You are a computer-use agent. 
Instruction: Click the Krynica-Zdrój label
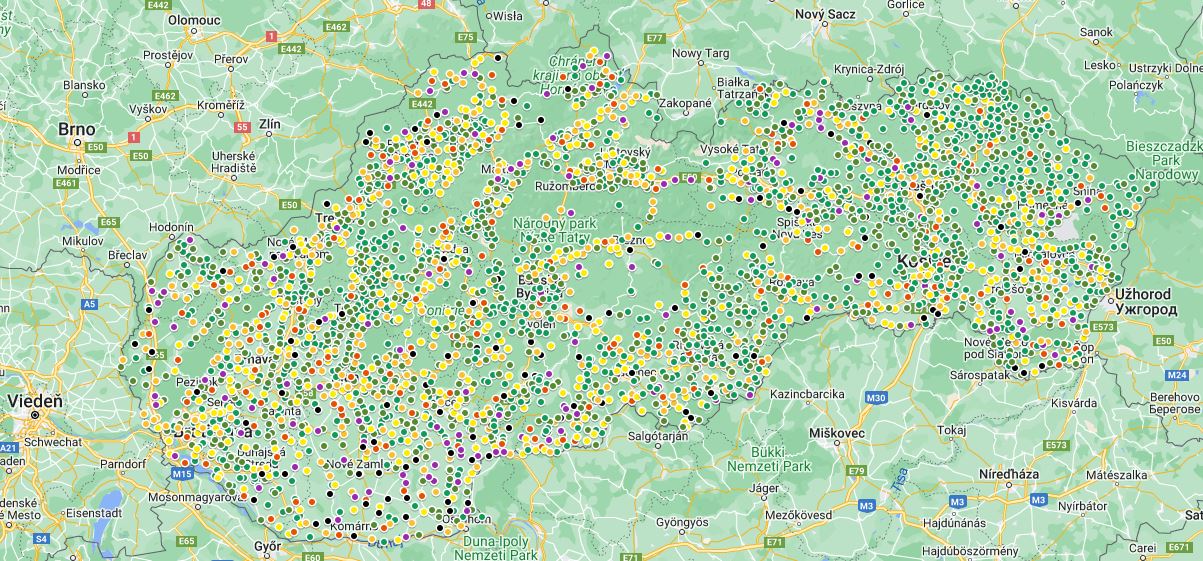tap(869, 69)
